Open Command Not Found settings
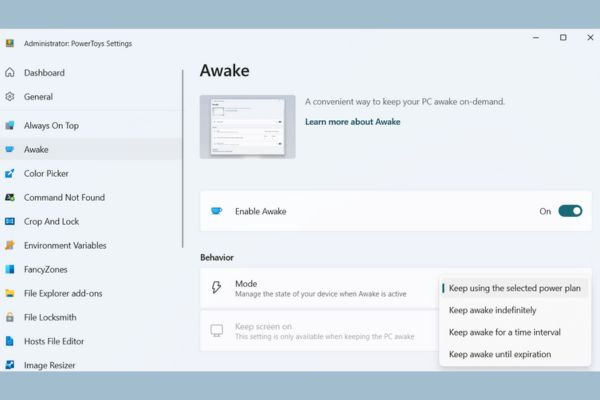 [90, 198]
